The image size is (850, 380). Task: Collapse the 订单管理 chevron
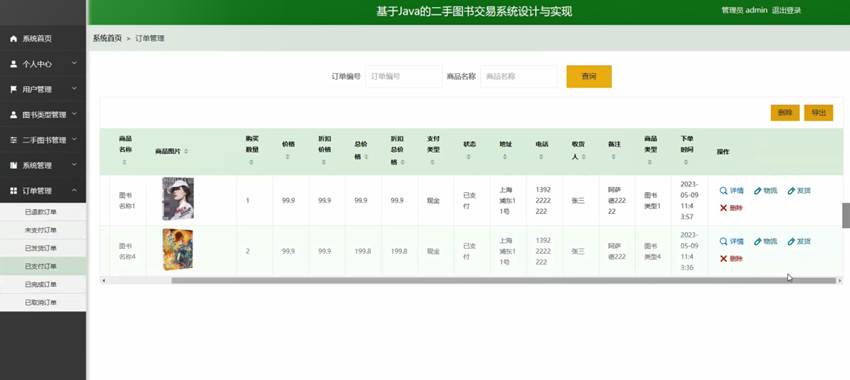[x=74, y=190]
